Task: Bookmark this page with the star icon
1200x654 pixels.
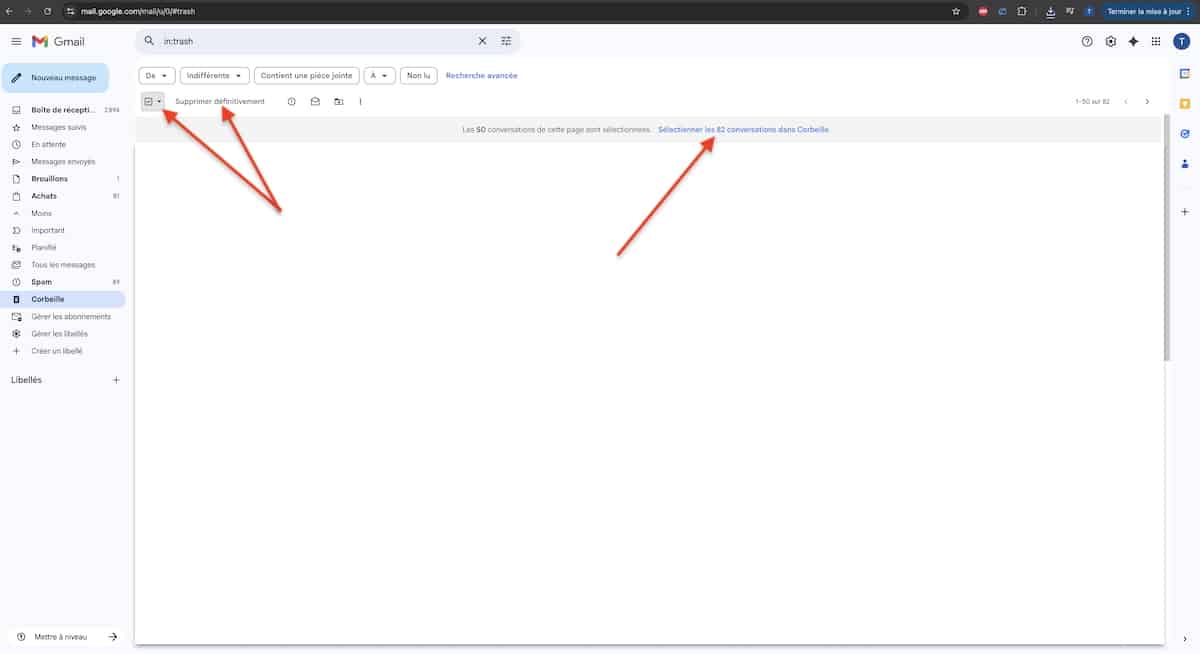Action: [956, 11]
